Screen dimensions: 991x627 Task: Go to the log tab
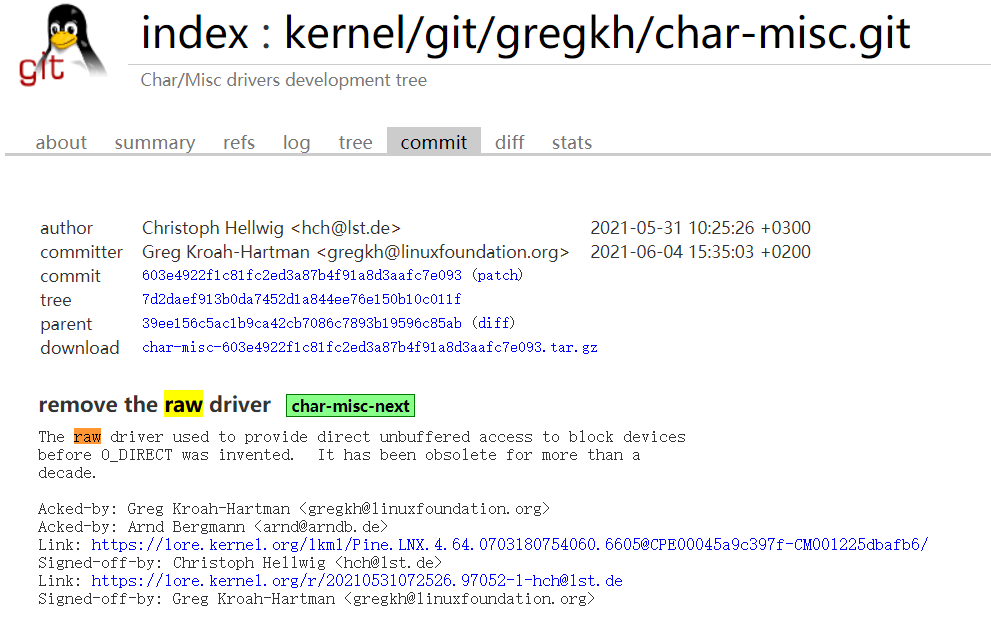[296, 142]
